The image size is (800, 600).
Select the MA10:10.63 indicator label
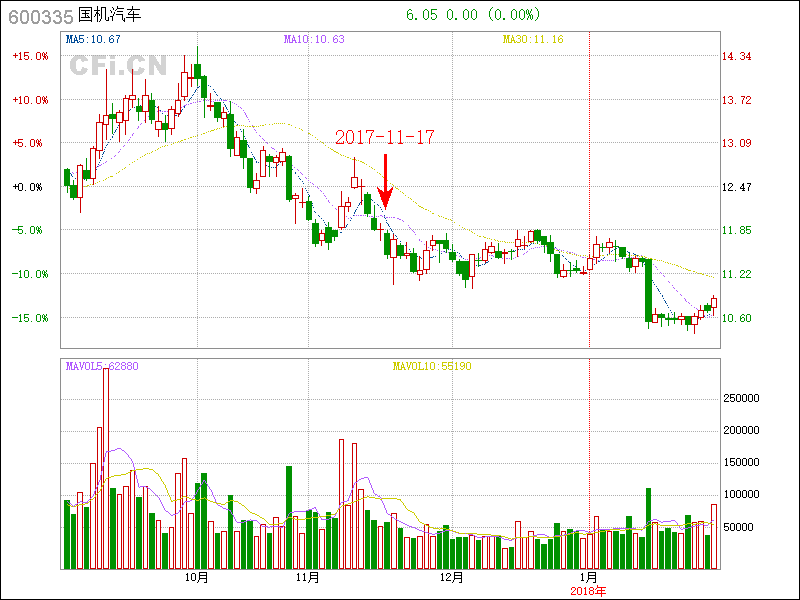(x=314, y=39)
